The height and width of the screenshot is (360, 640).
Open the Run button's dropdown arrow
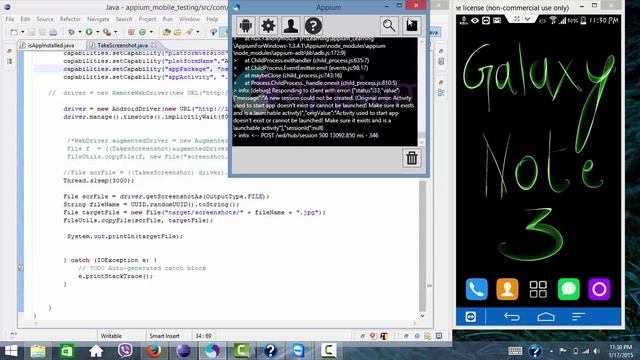tap(98, 32)
